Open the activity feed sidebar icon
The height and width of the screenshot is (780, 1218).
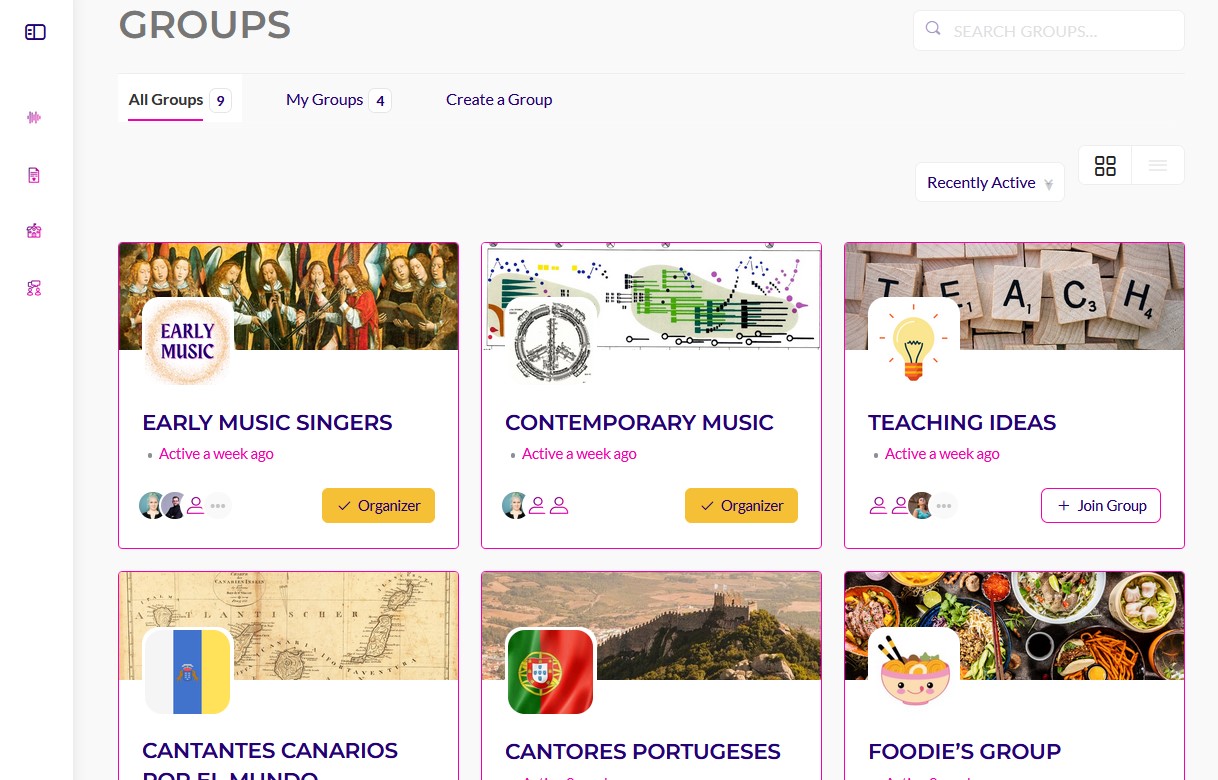[x=34, y=118]
